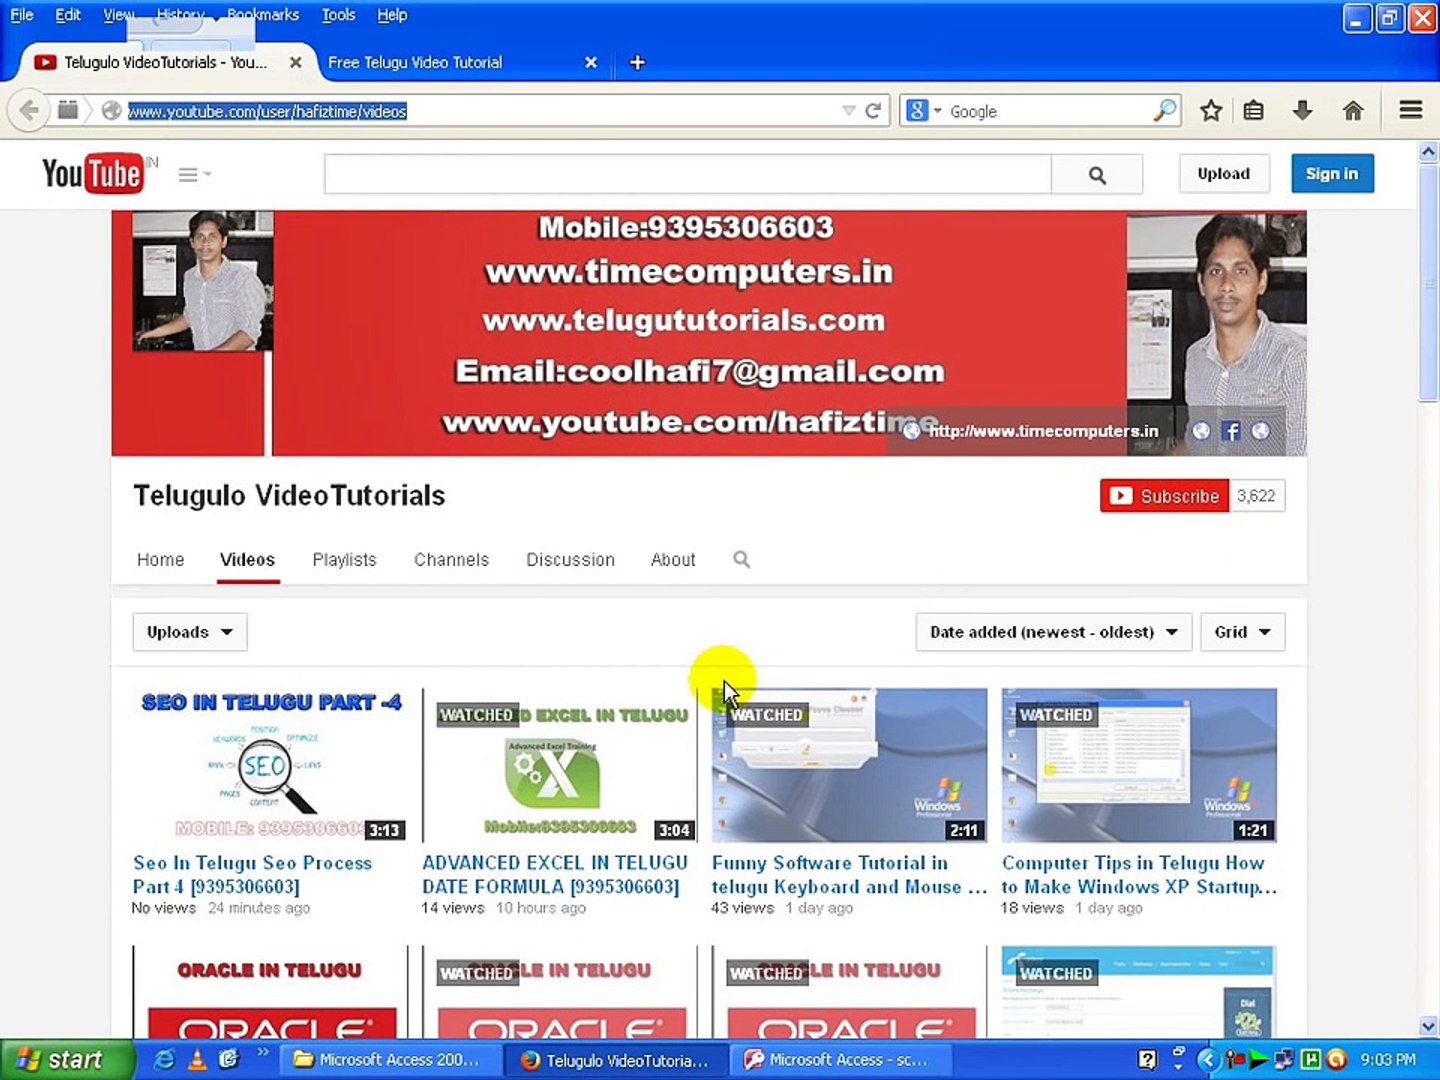Viewport: 1440px width, 1080px height.
Task: Click the magnifier in the Google search box
Action: (1165, 111)
